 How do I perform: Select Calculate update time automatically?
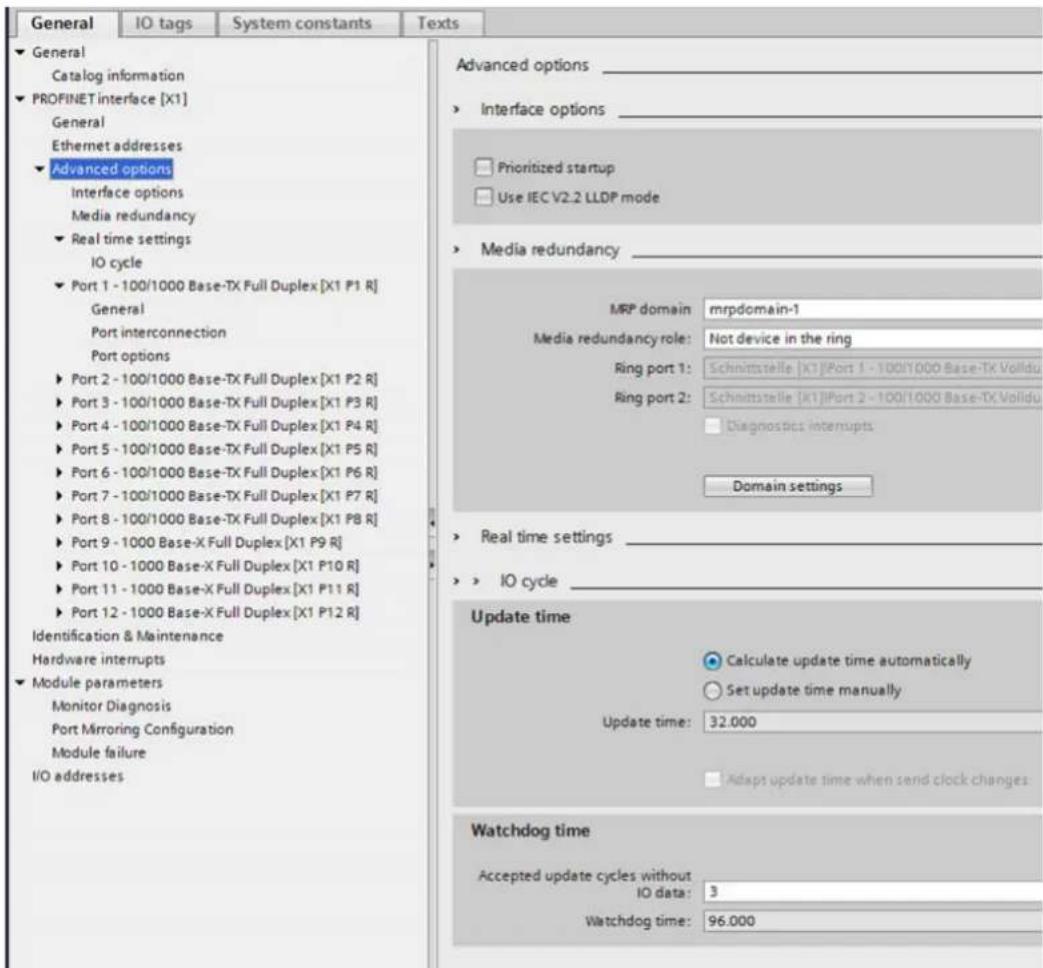712,661
